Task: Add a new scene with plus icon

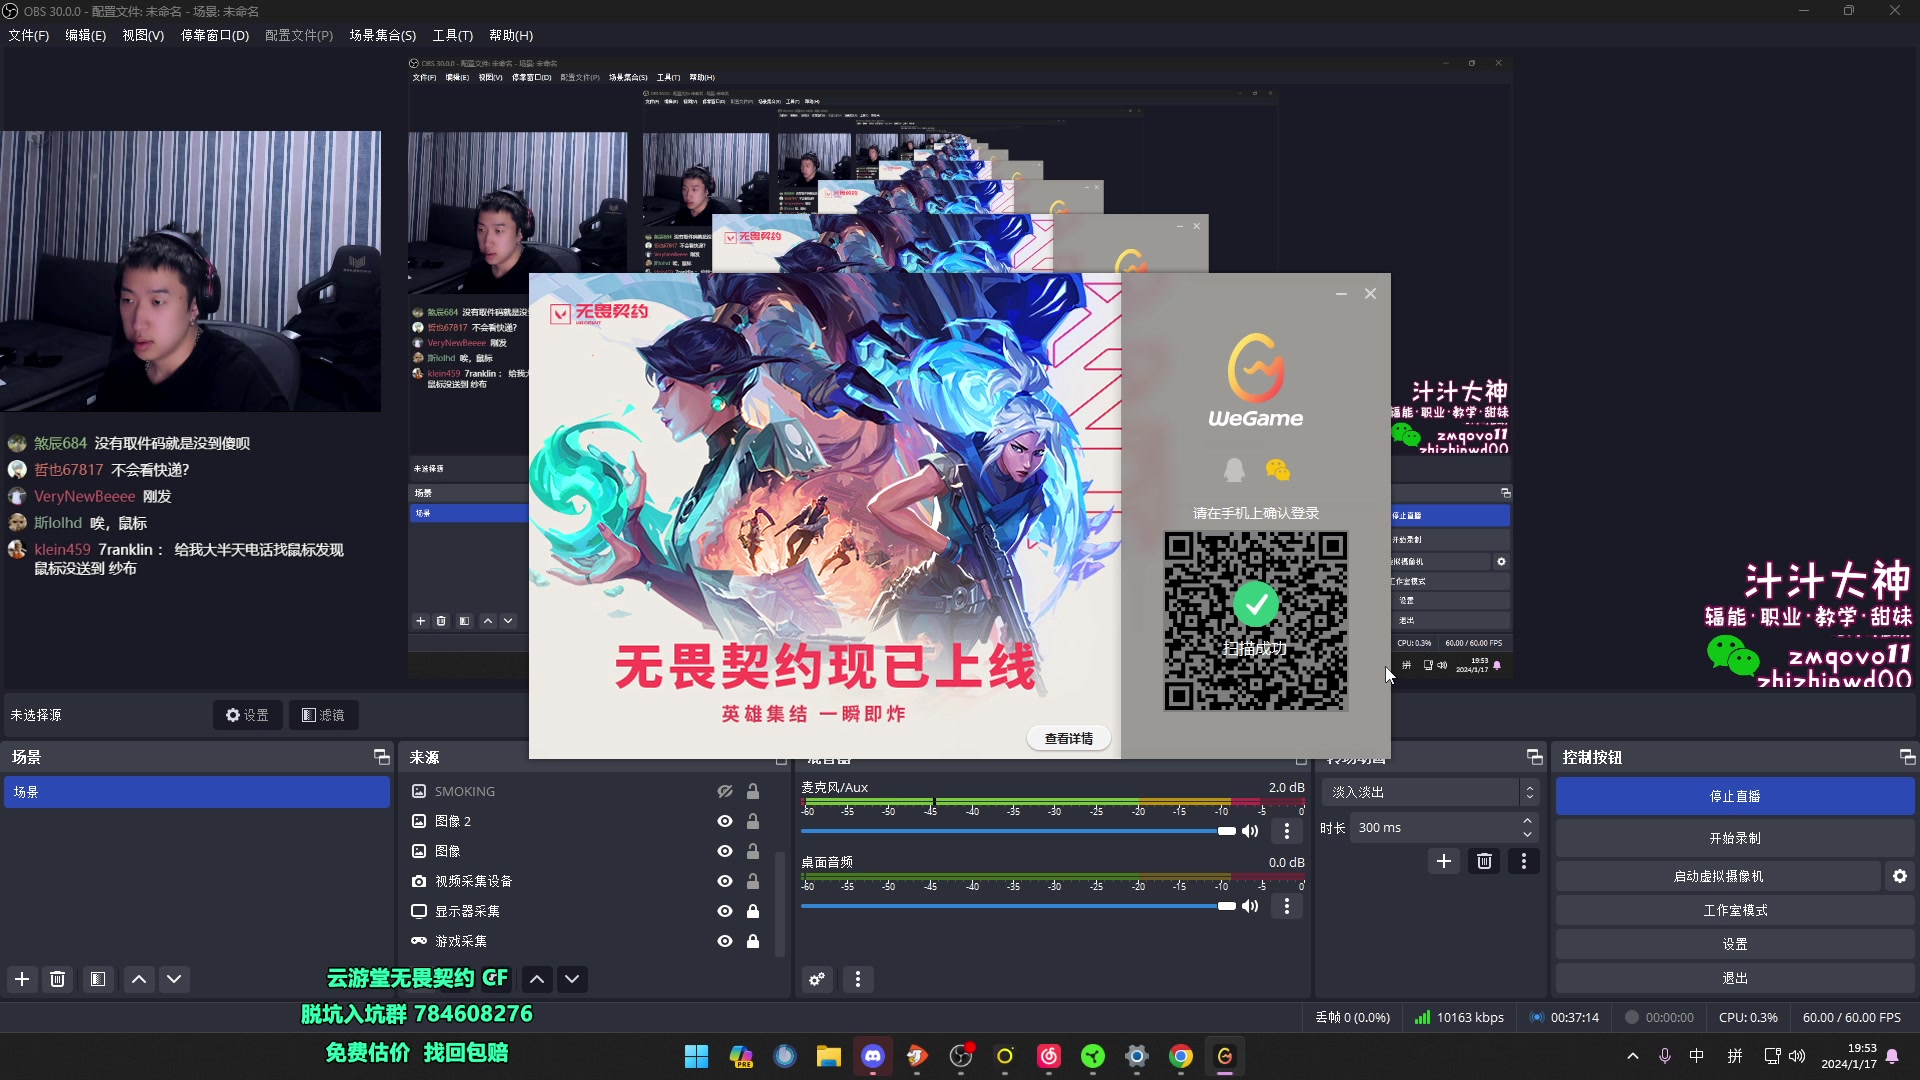Action: (22, 979)
